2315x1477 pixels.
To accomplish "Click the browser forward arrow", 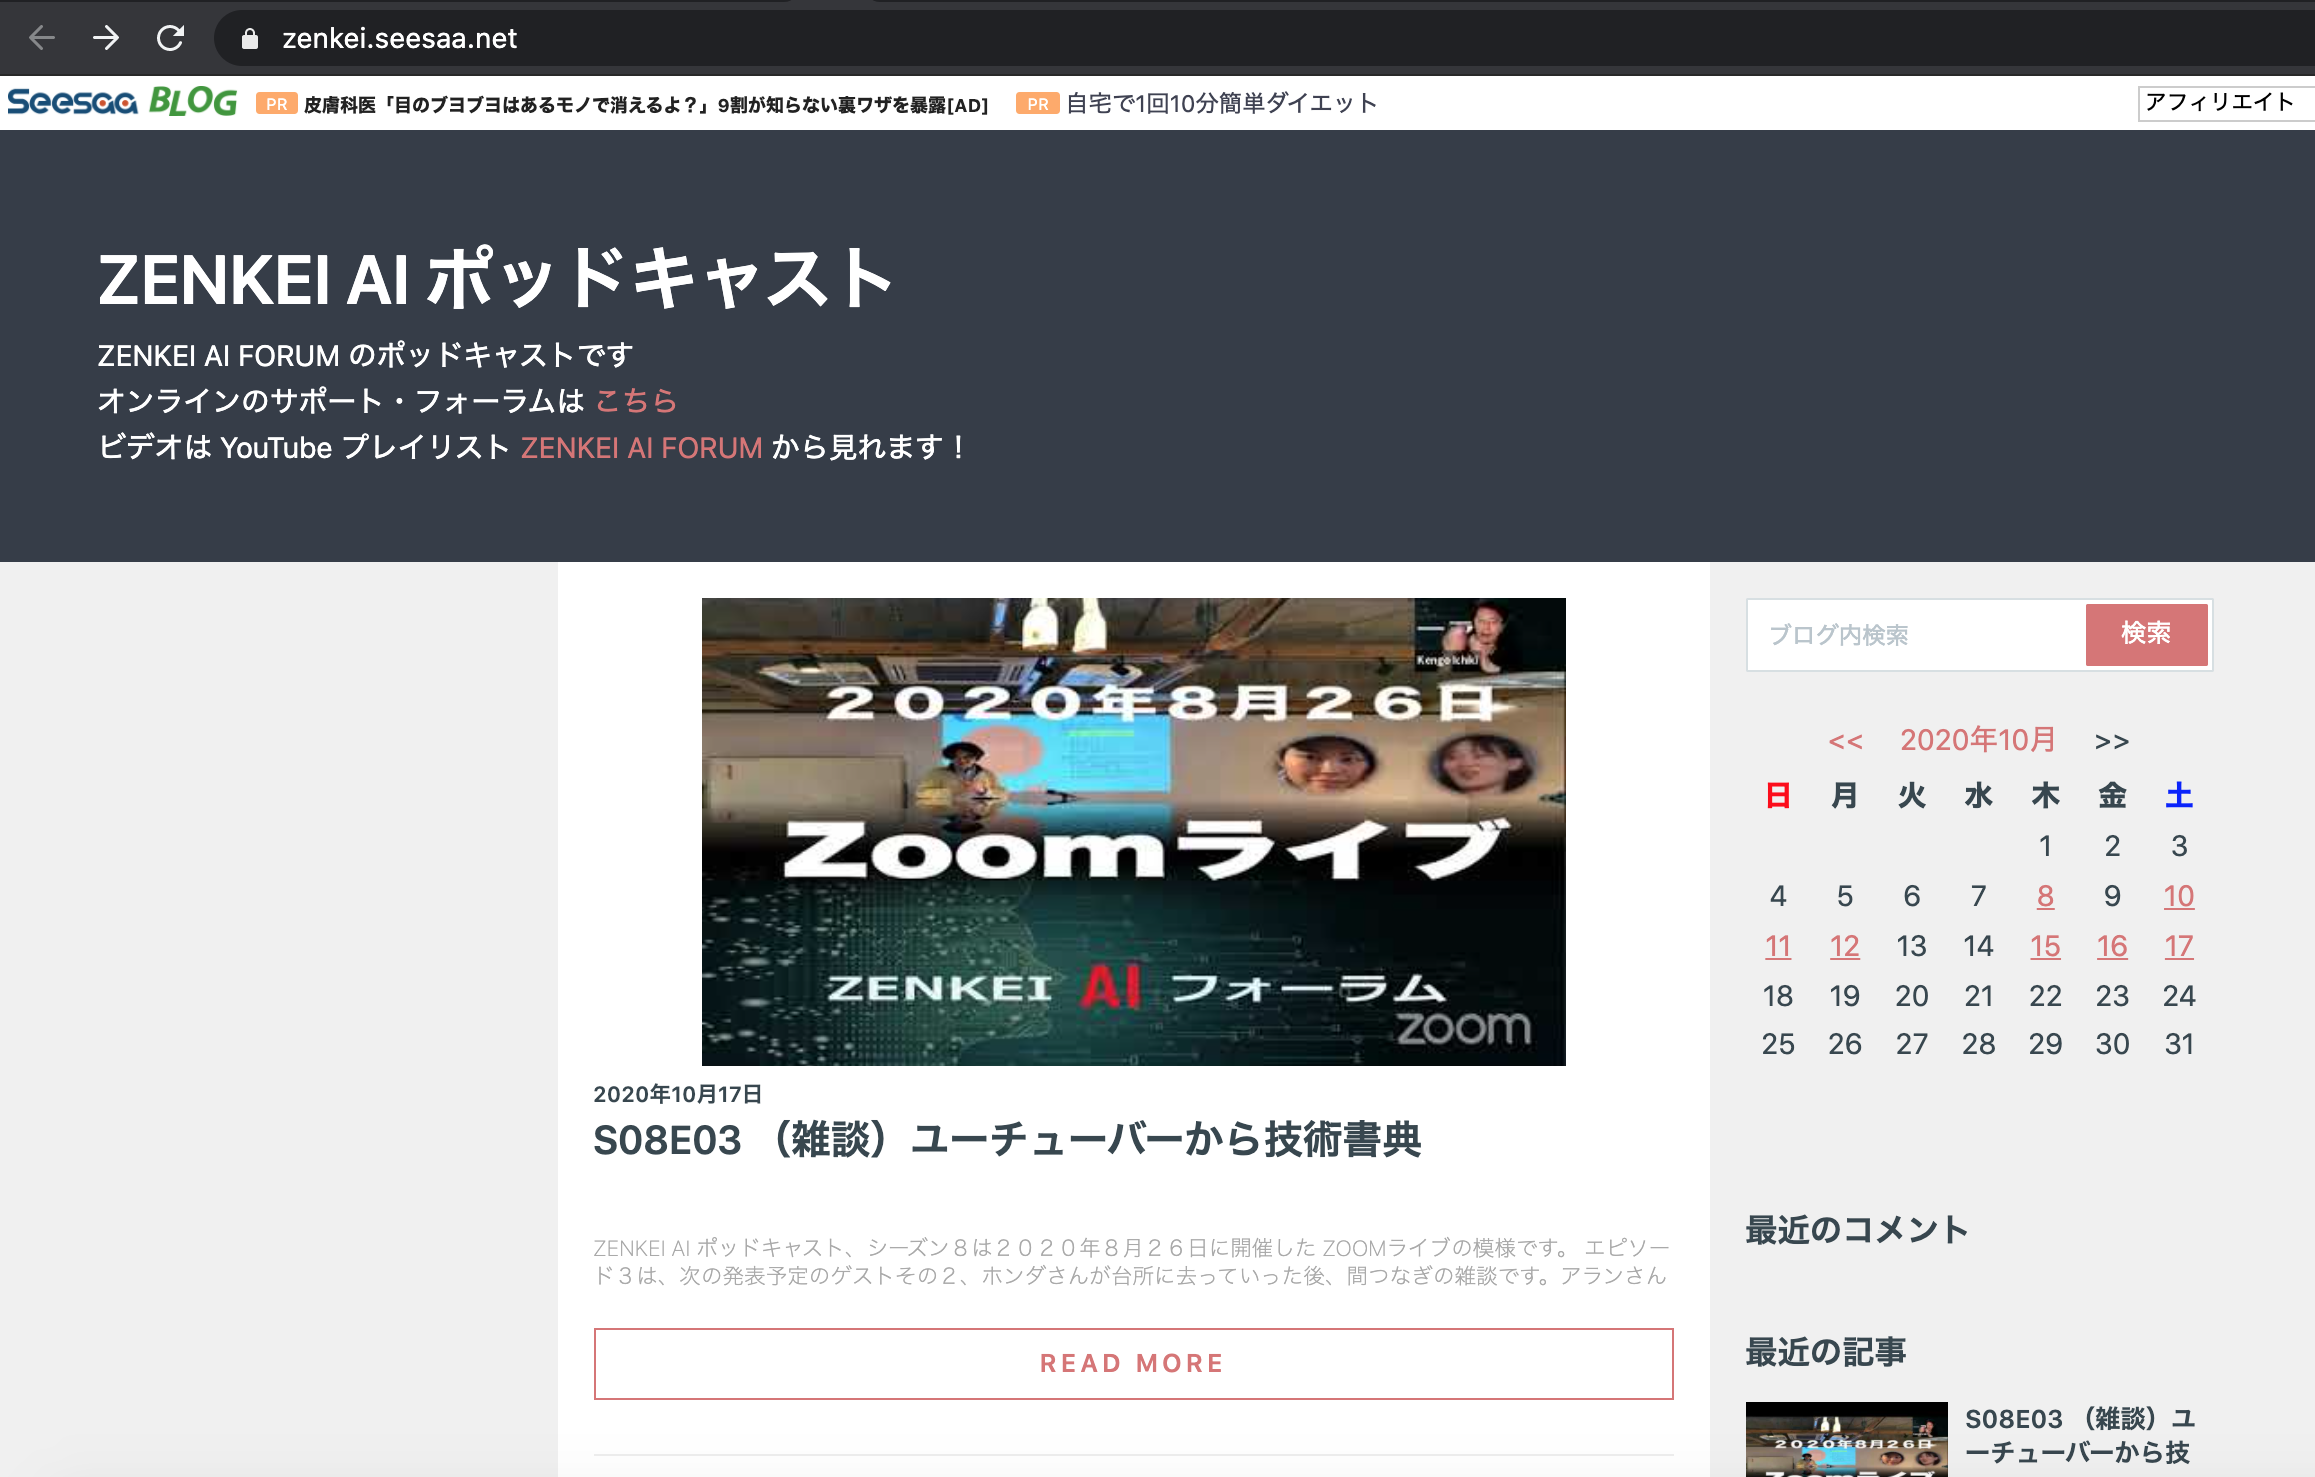I will [x=106, y=38].
